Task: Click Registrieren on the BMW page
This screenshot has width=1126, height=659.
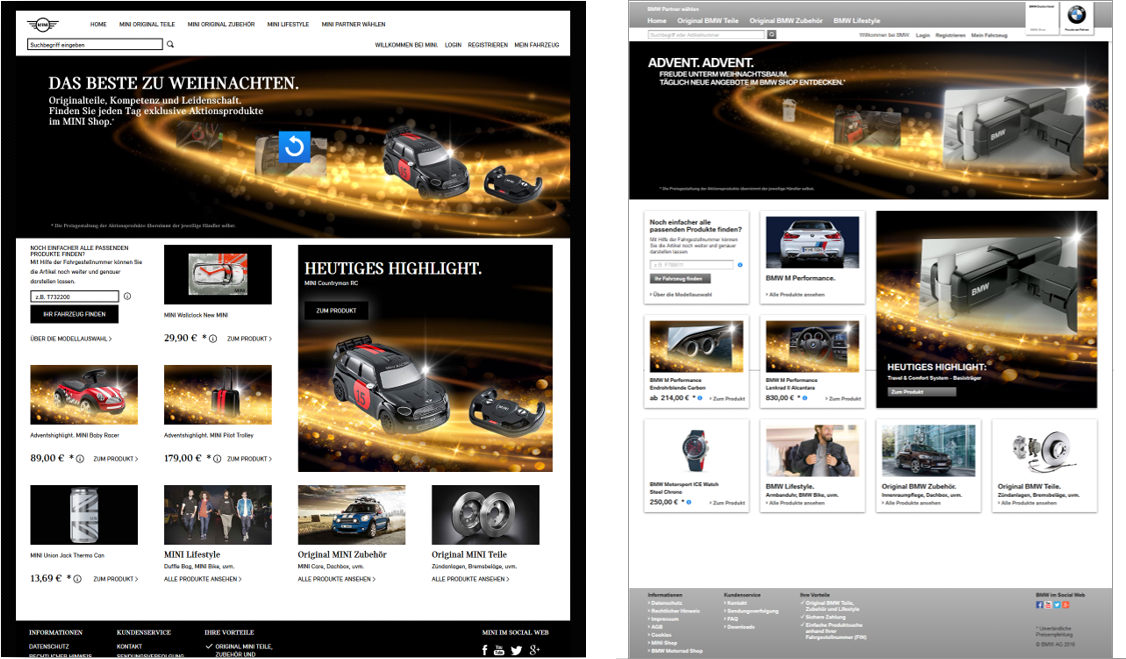Action: (950, 35)
